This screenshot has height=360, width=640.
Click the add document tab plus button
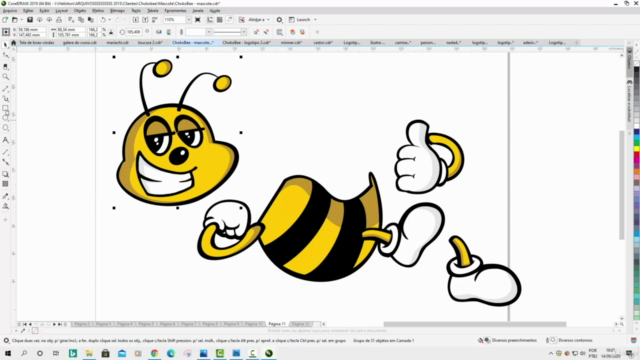click(x=577, y=42)
